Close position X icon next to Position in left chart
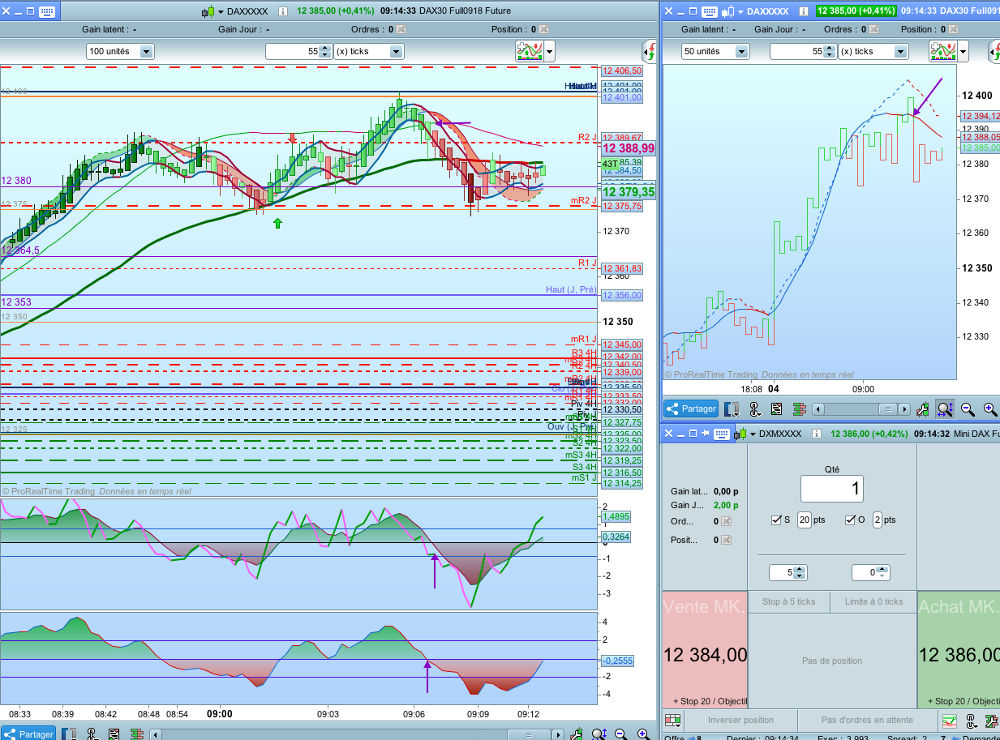The image size is (1000, 740). (543, 29)
